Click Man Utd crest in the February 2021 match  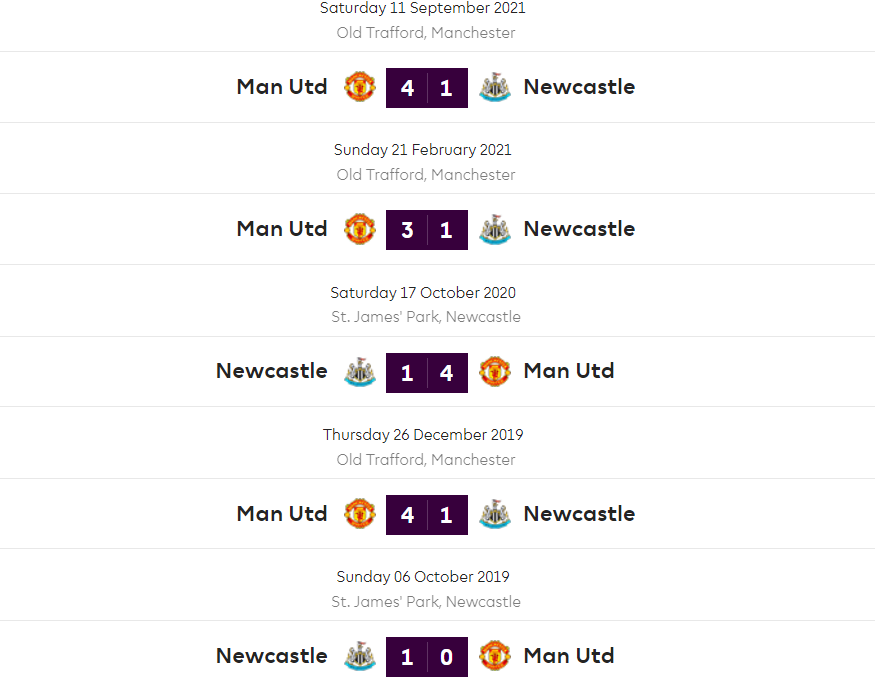click(359, 229)
